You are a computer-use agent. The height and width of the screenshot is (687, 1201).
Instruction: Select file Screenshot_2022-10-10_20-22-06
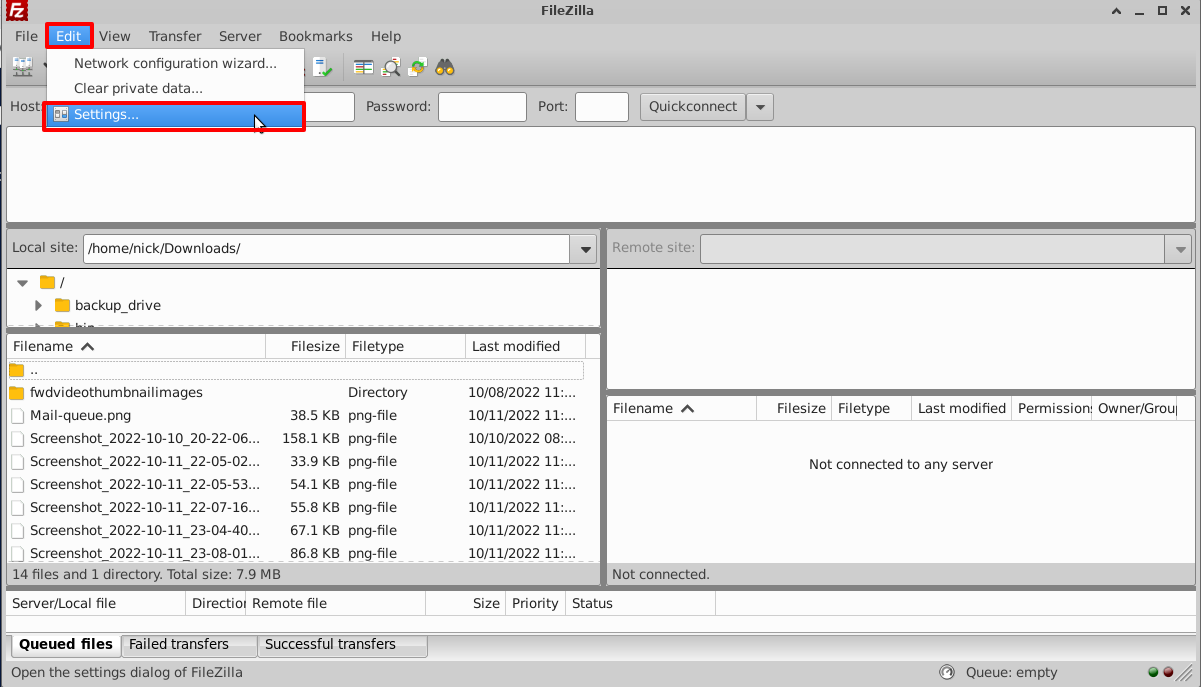coord(144,439)
